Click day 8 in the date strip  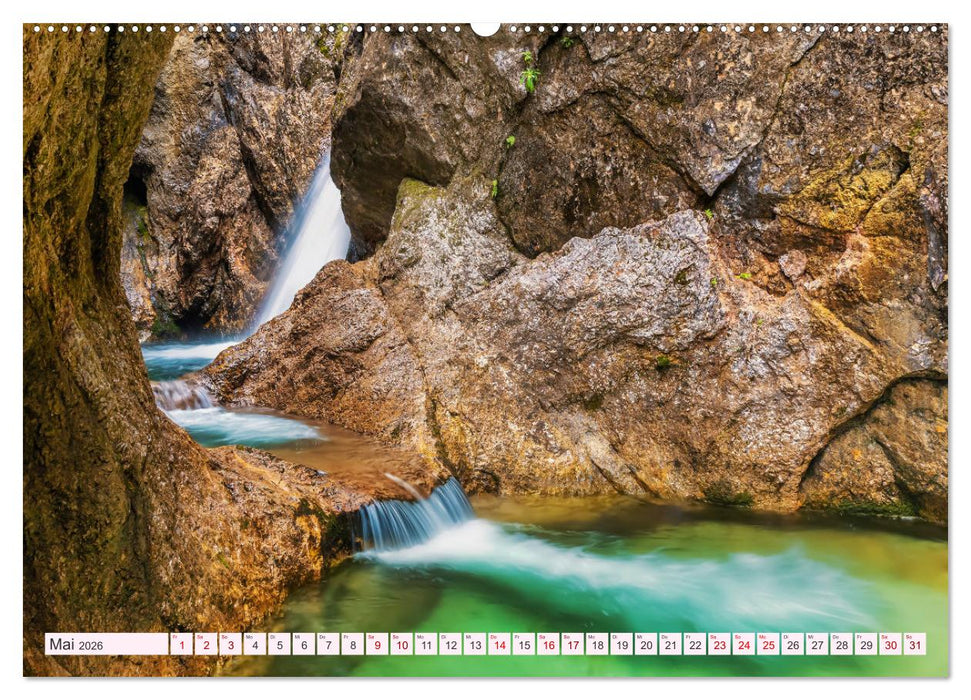pos(352,645)
